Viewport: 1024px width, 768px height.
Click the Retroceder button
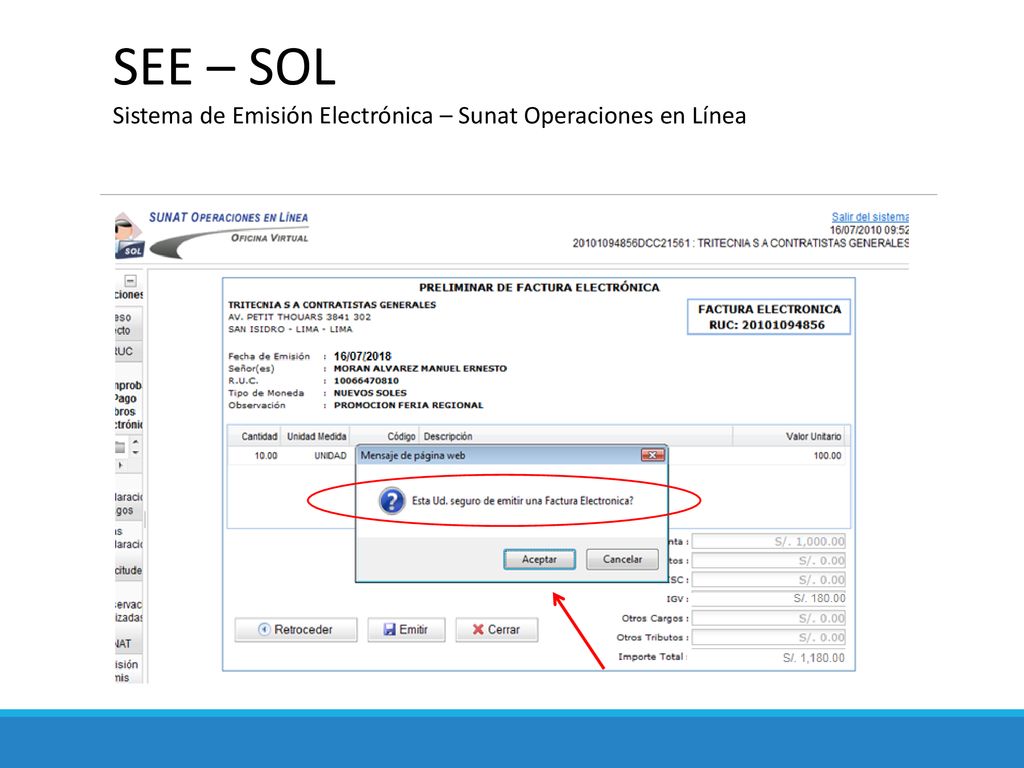click(x=296, y=630)
